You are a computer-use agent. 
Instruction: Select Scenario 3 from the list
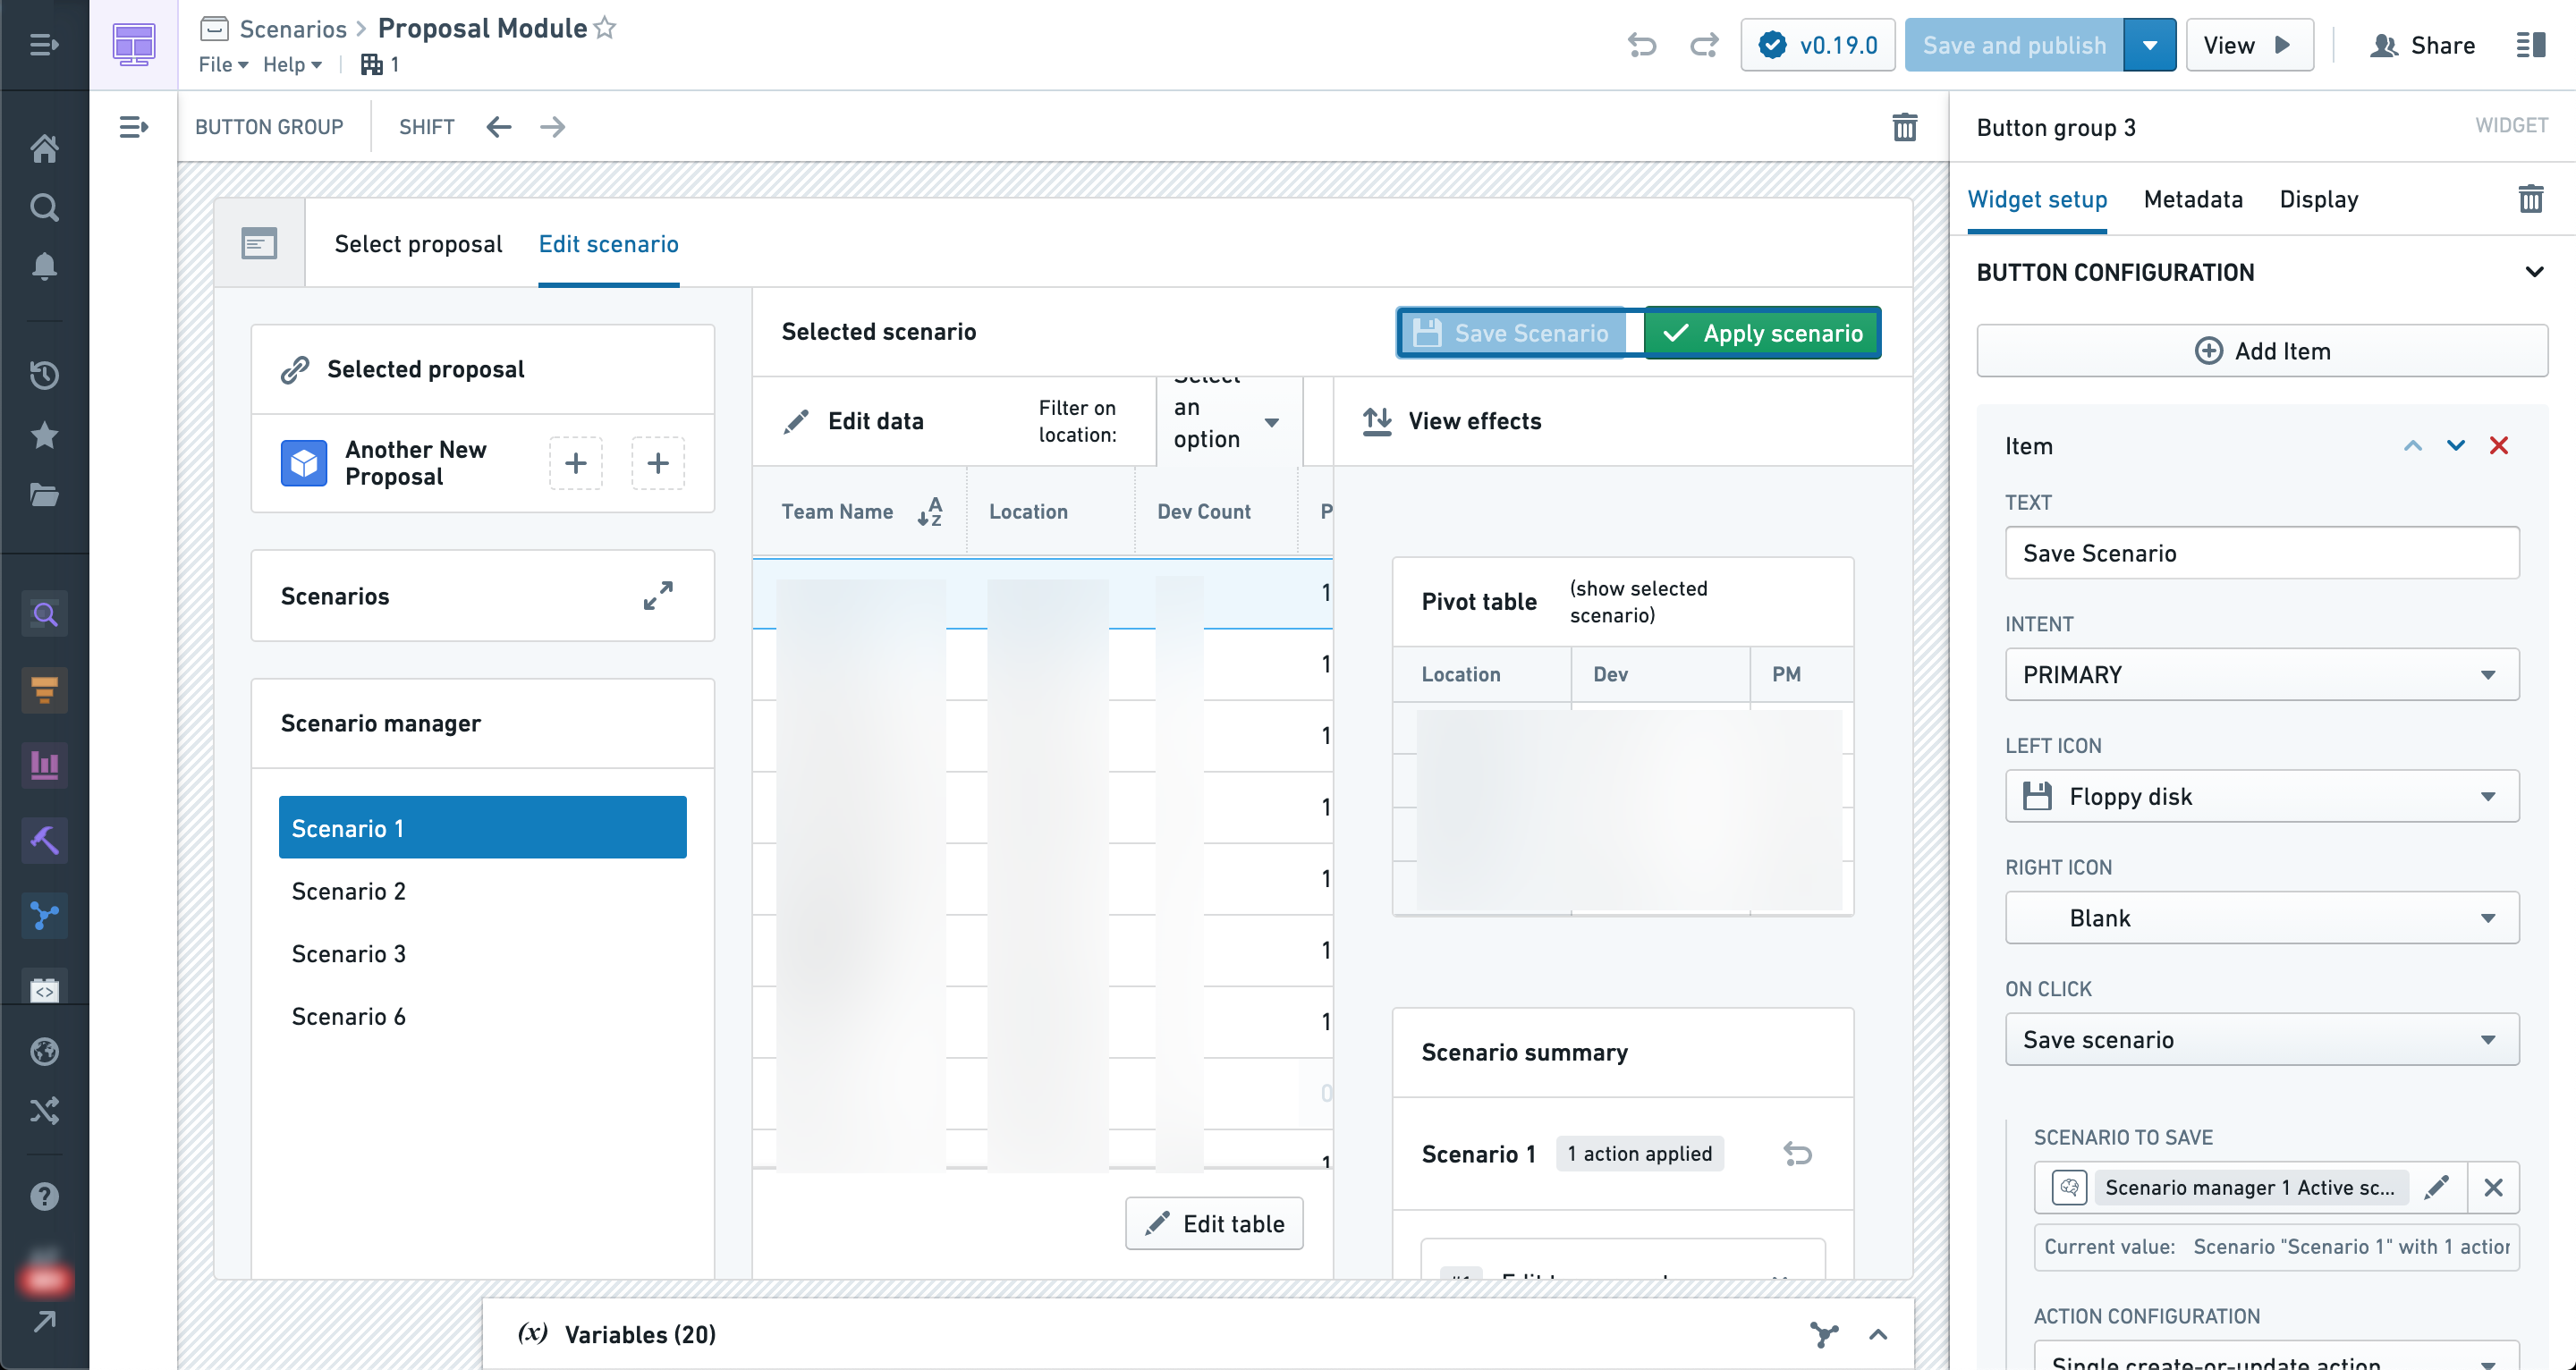tap(349, 952)
